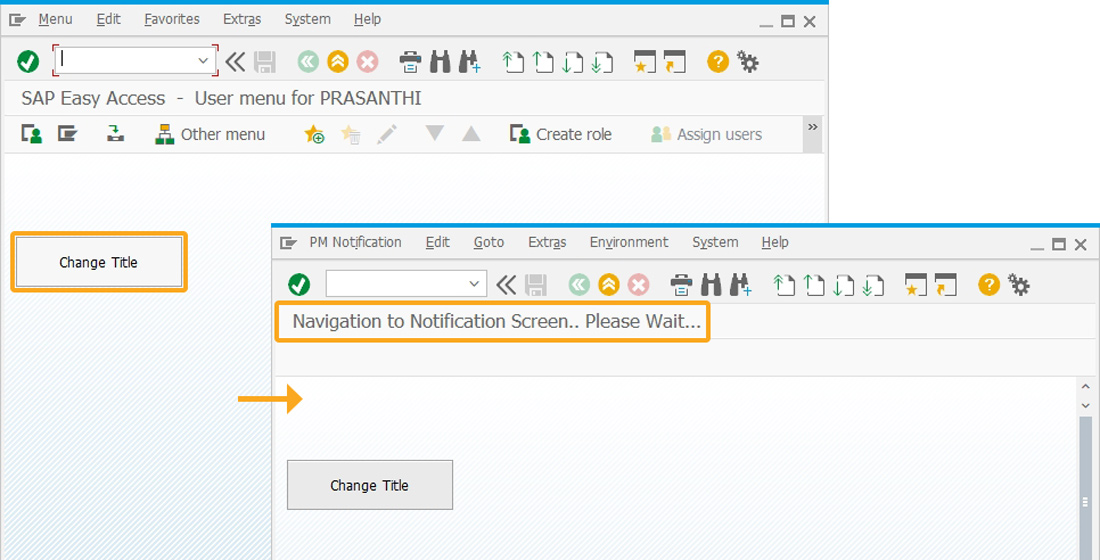Viewport: 1100px width, 560px height.
Task: Click First Page icon in SAP Easy Access toolbar
Action: coord(514,62)
